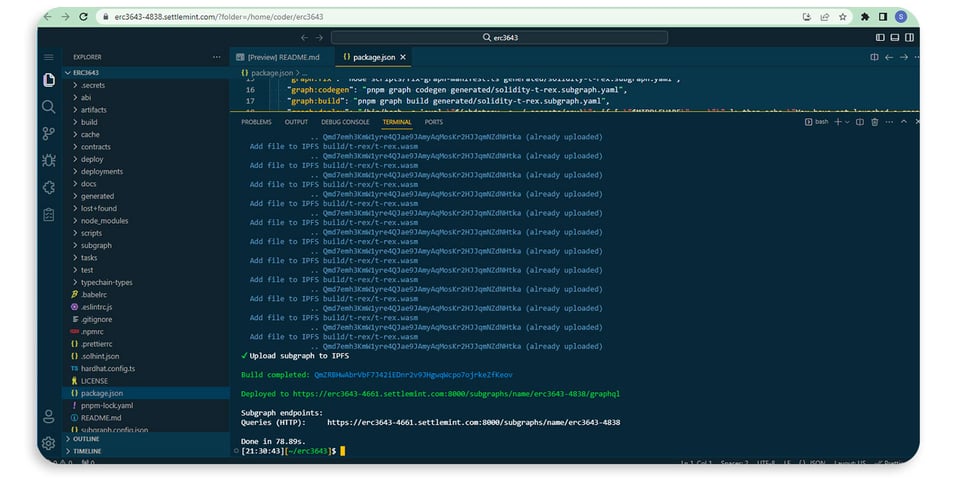Switch to the OUTPUT panel tab
Image resolution: width=954 pixels, height=494 pixels.
tap(296, 122)
